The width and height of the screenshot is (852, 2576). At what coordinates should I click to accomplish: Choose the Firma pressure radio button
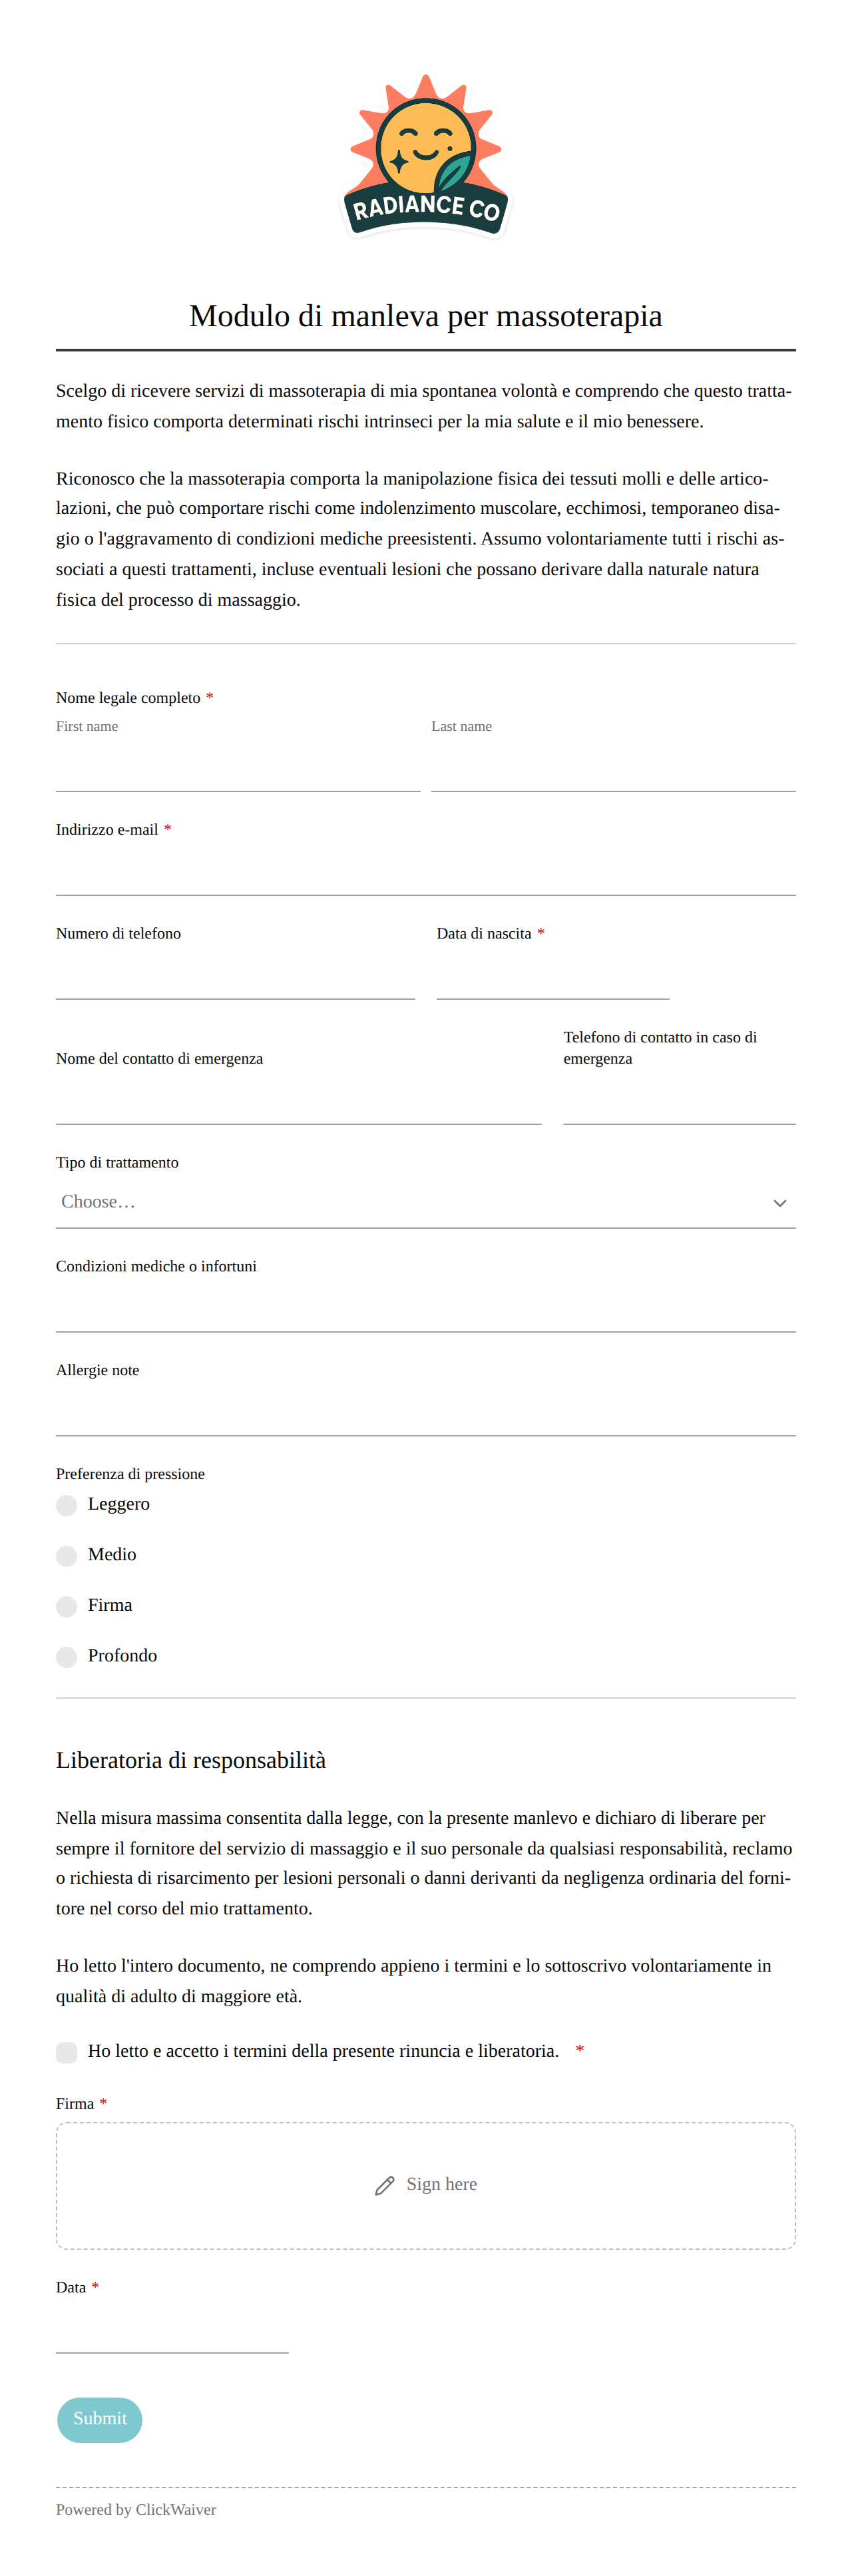(66, 1606)
